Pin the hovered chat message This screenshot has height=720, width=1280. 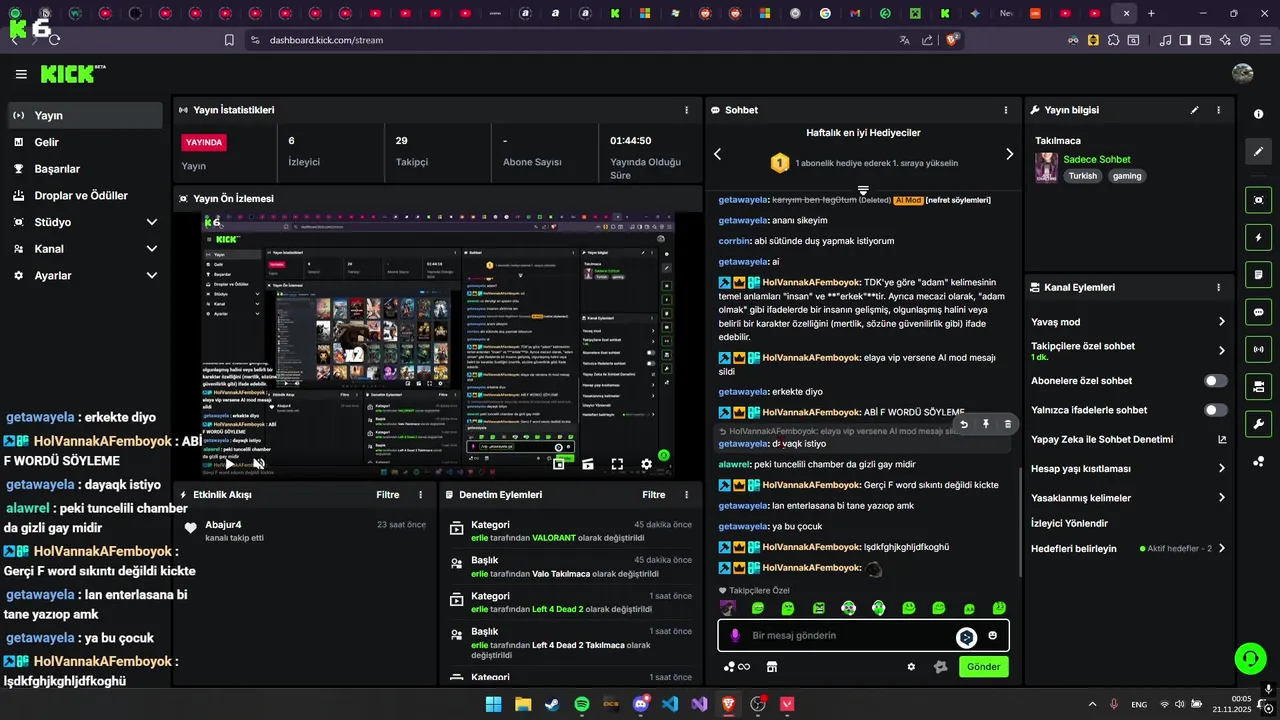click(986, 424)
